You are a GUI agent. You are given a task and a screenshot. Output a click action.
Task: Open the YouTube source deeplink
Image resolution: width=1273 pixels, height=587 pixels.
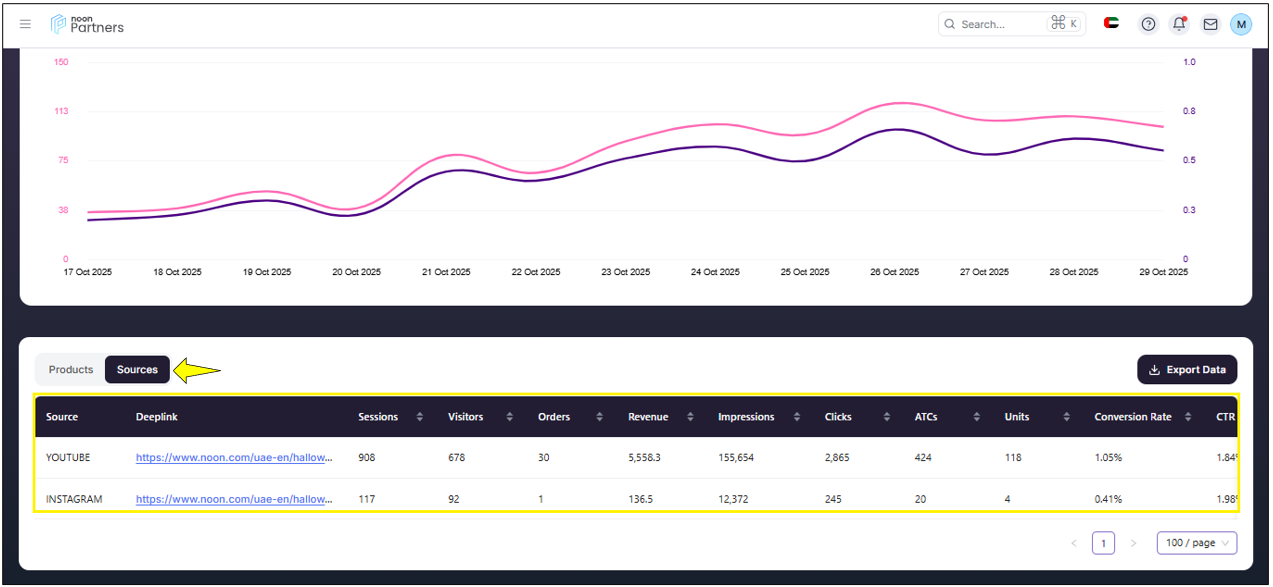click(x=234, y=458)
